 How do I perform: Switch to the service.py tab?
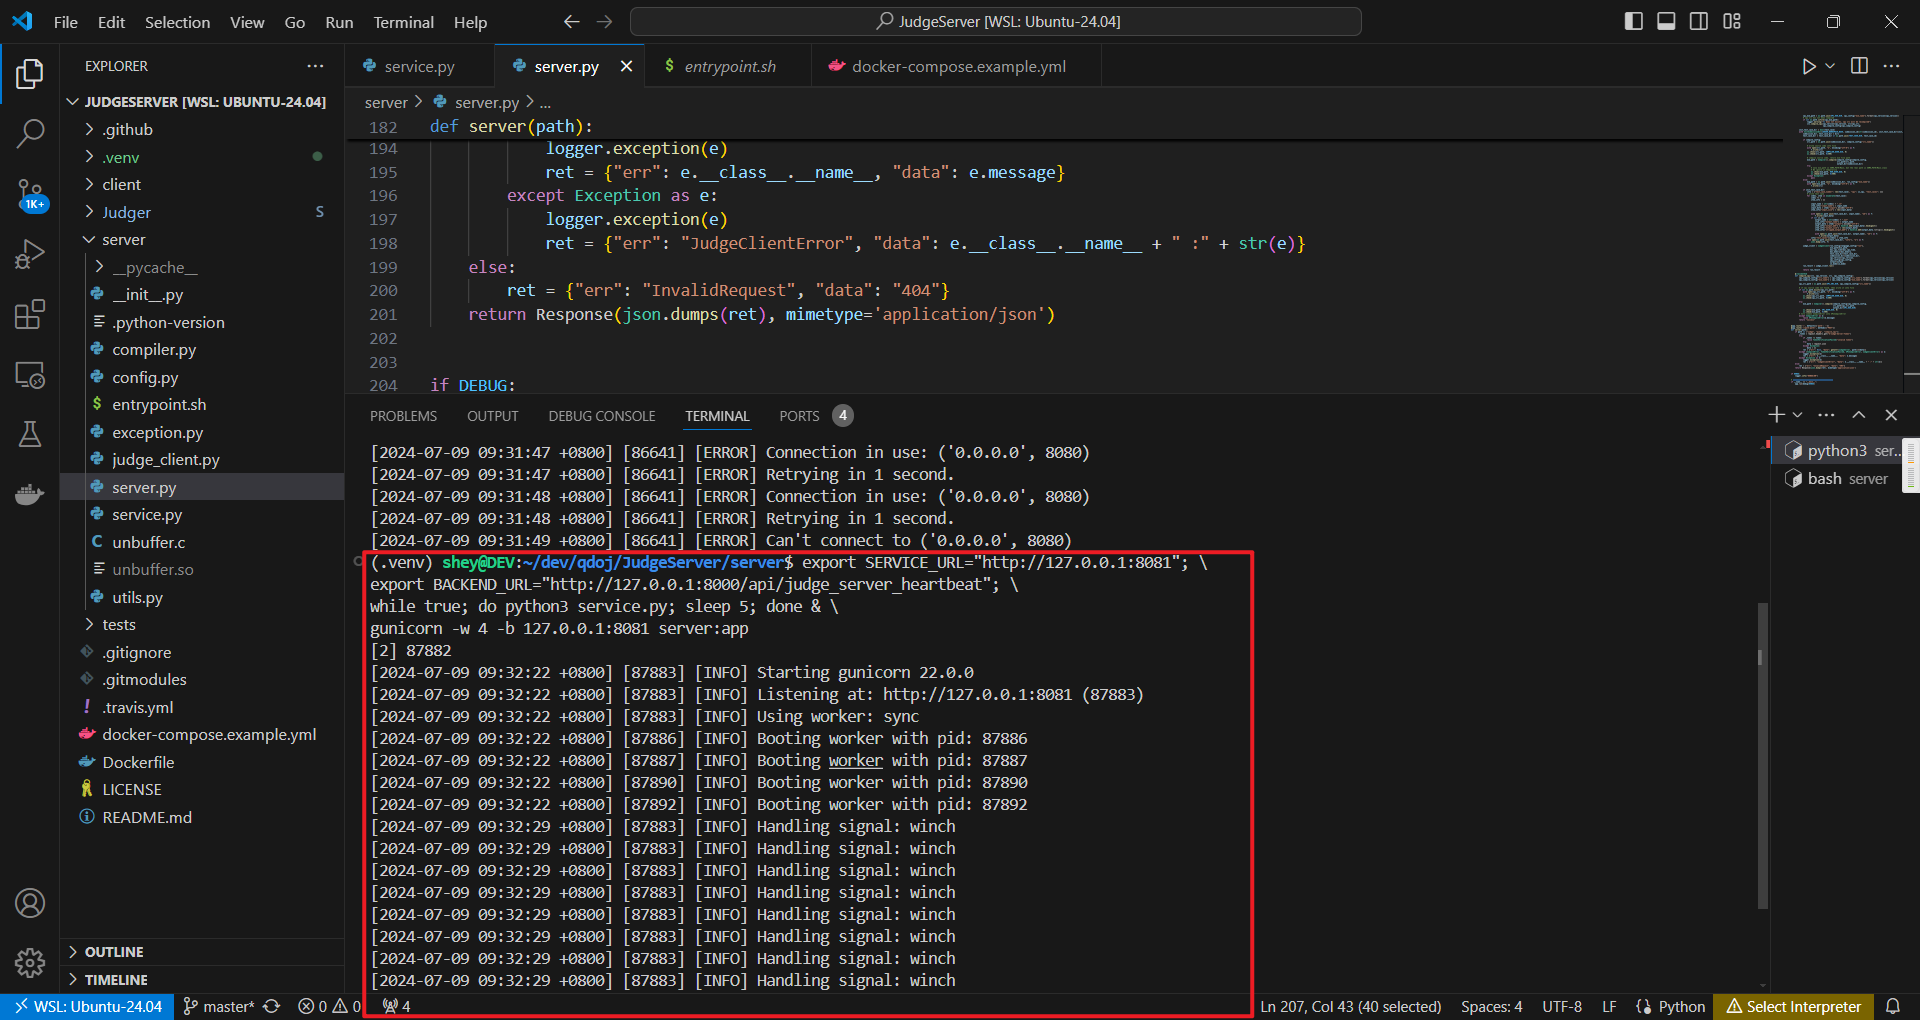pyautogui.click(x=420, y=66)
